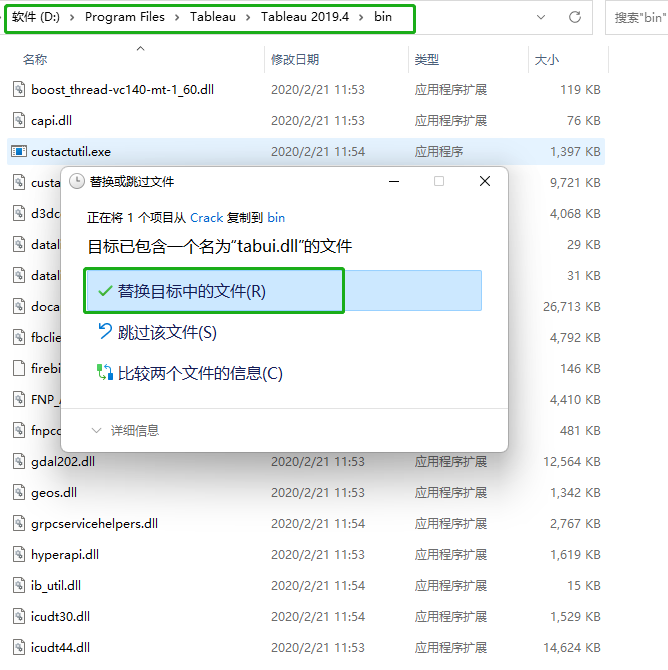
Task: Click the boost_thread-vc140-mt-1_60.dll file icon
Action: coord(19,90)
